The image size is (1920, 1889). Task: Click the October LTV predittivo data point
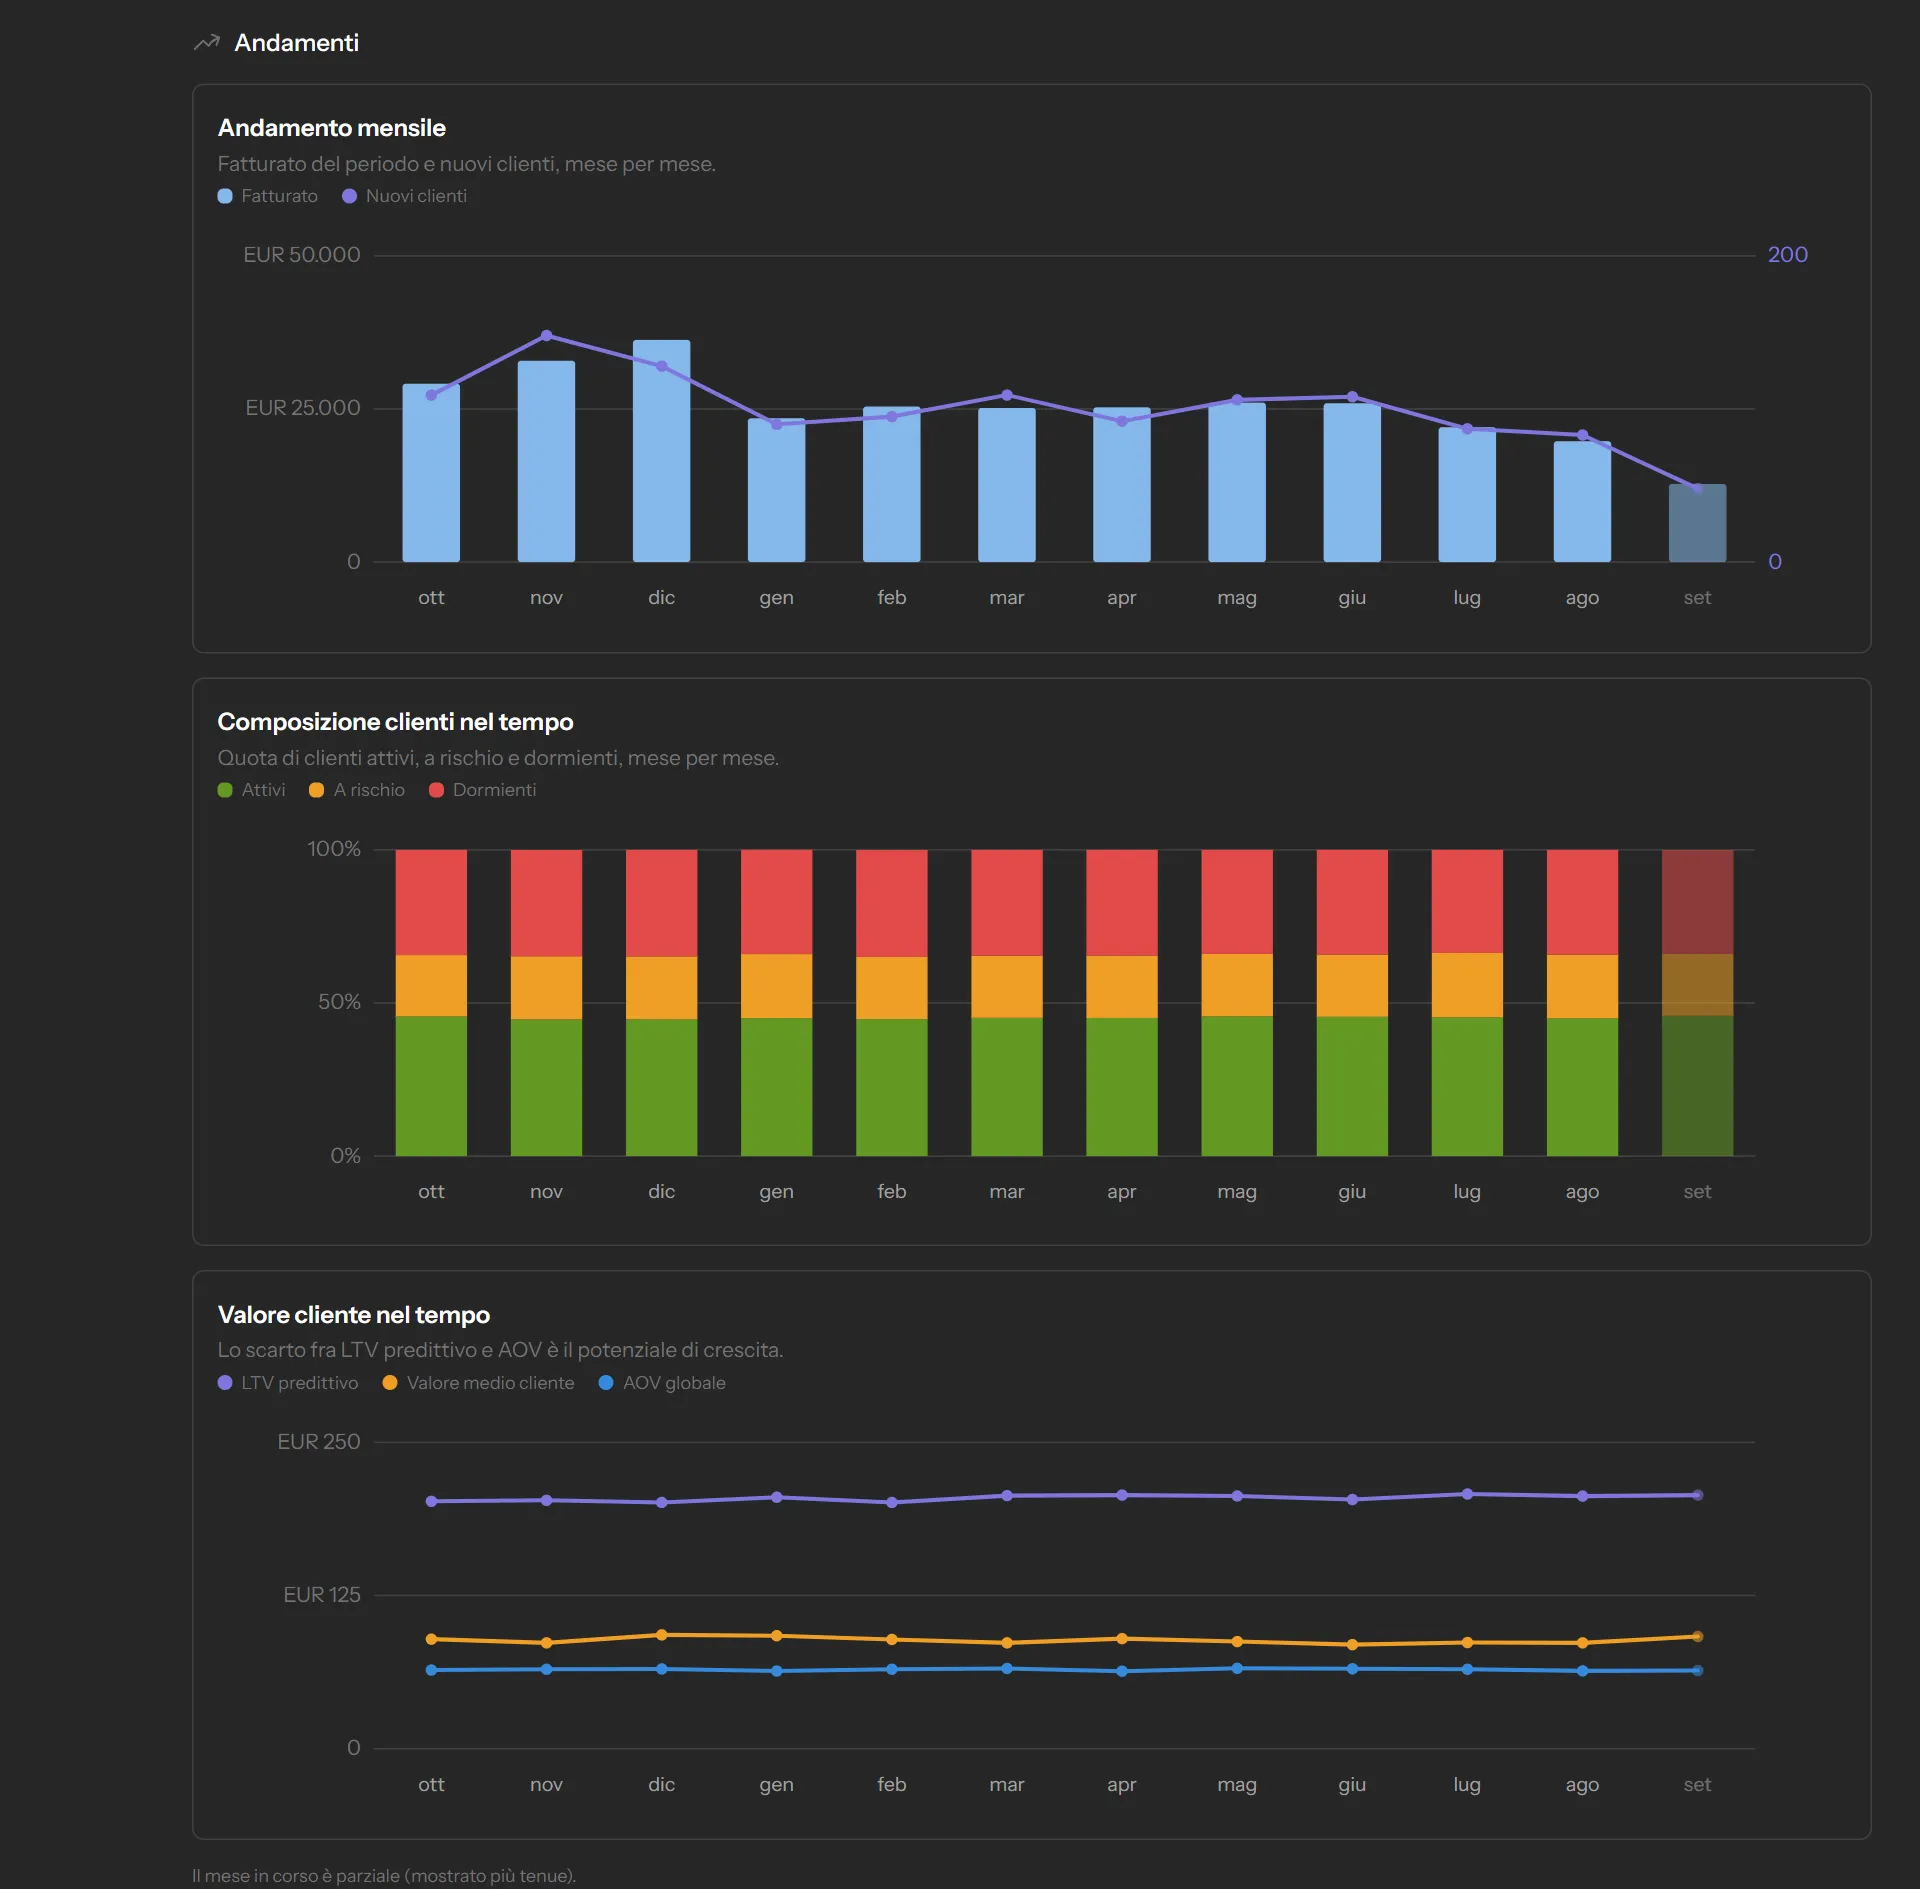tap(431, 1501)
